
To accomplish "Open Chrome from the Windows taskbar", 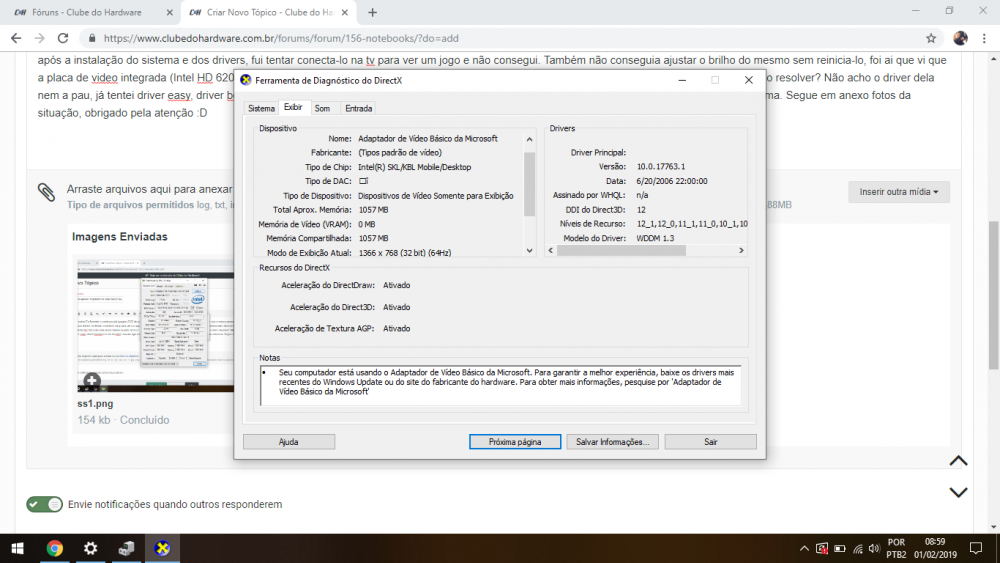I will [55, 548].
